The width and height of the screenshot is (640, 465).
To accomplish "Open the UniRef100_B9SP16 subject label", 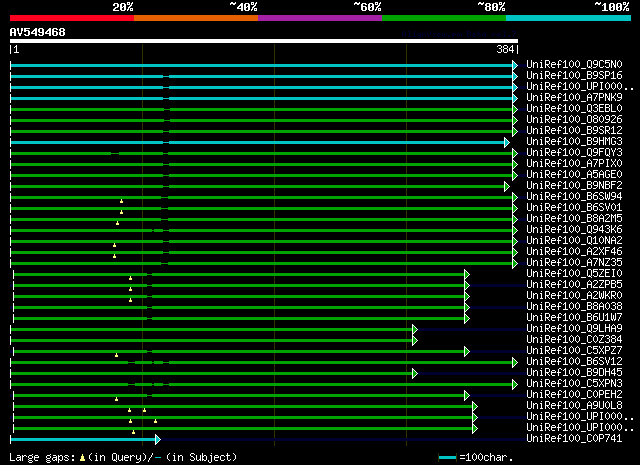I will (574, 76).
